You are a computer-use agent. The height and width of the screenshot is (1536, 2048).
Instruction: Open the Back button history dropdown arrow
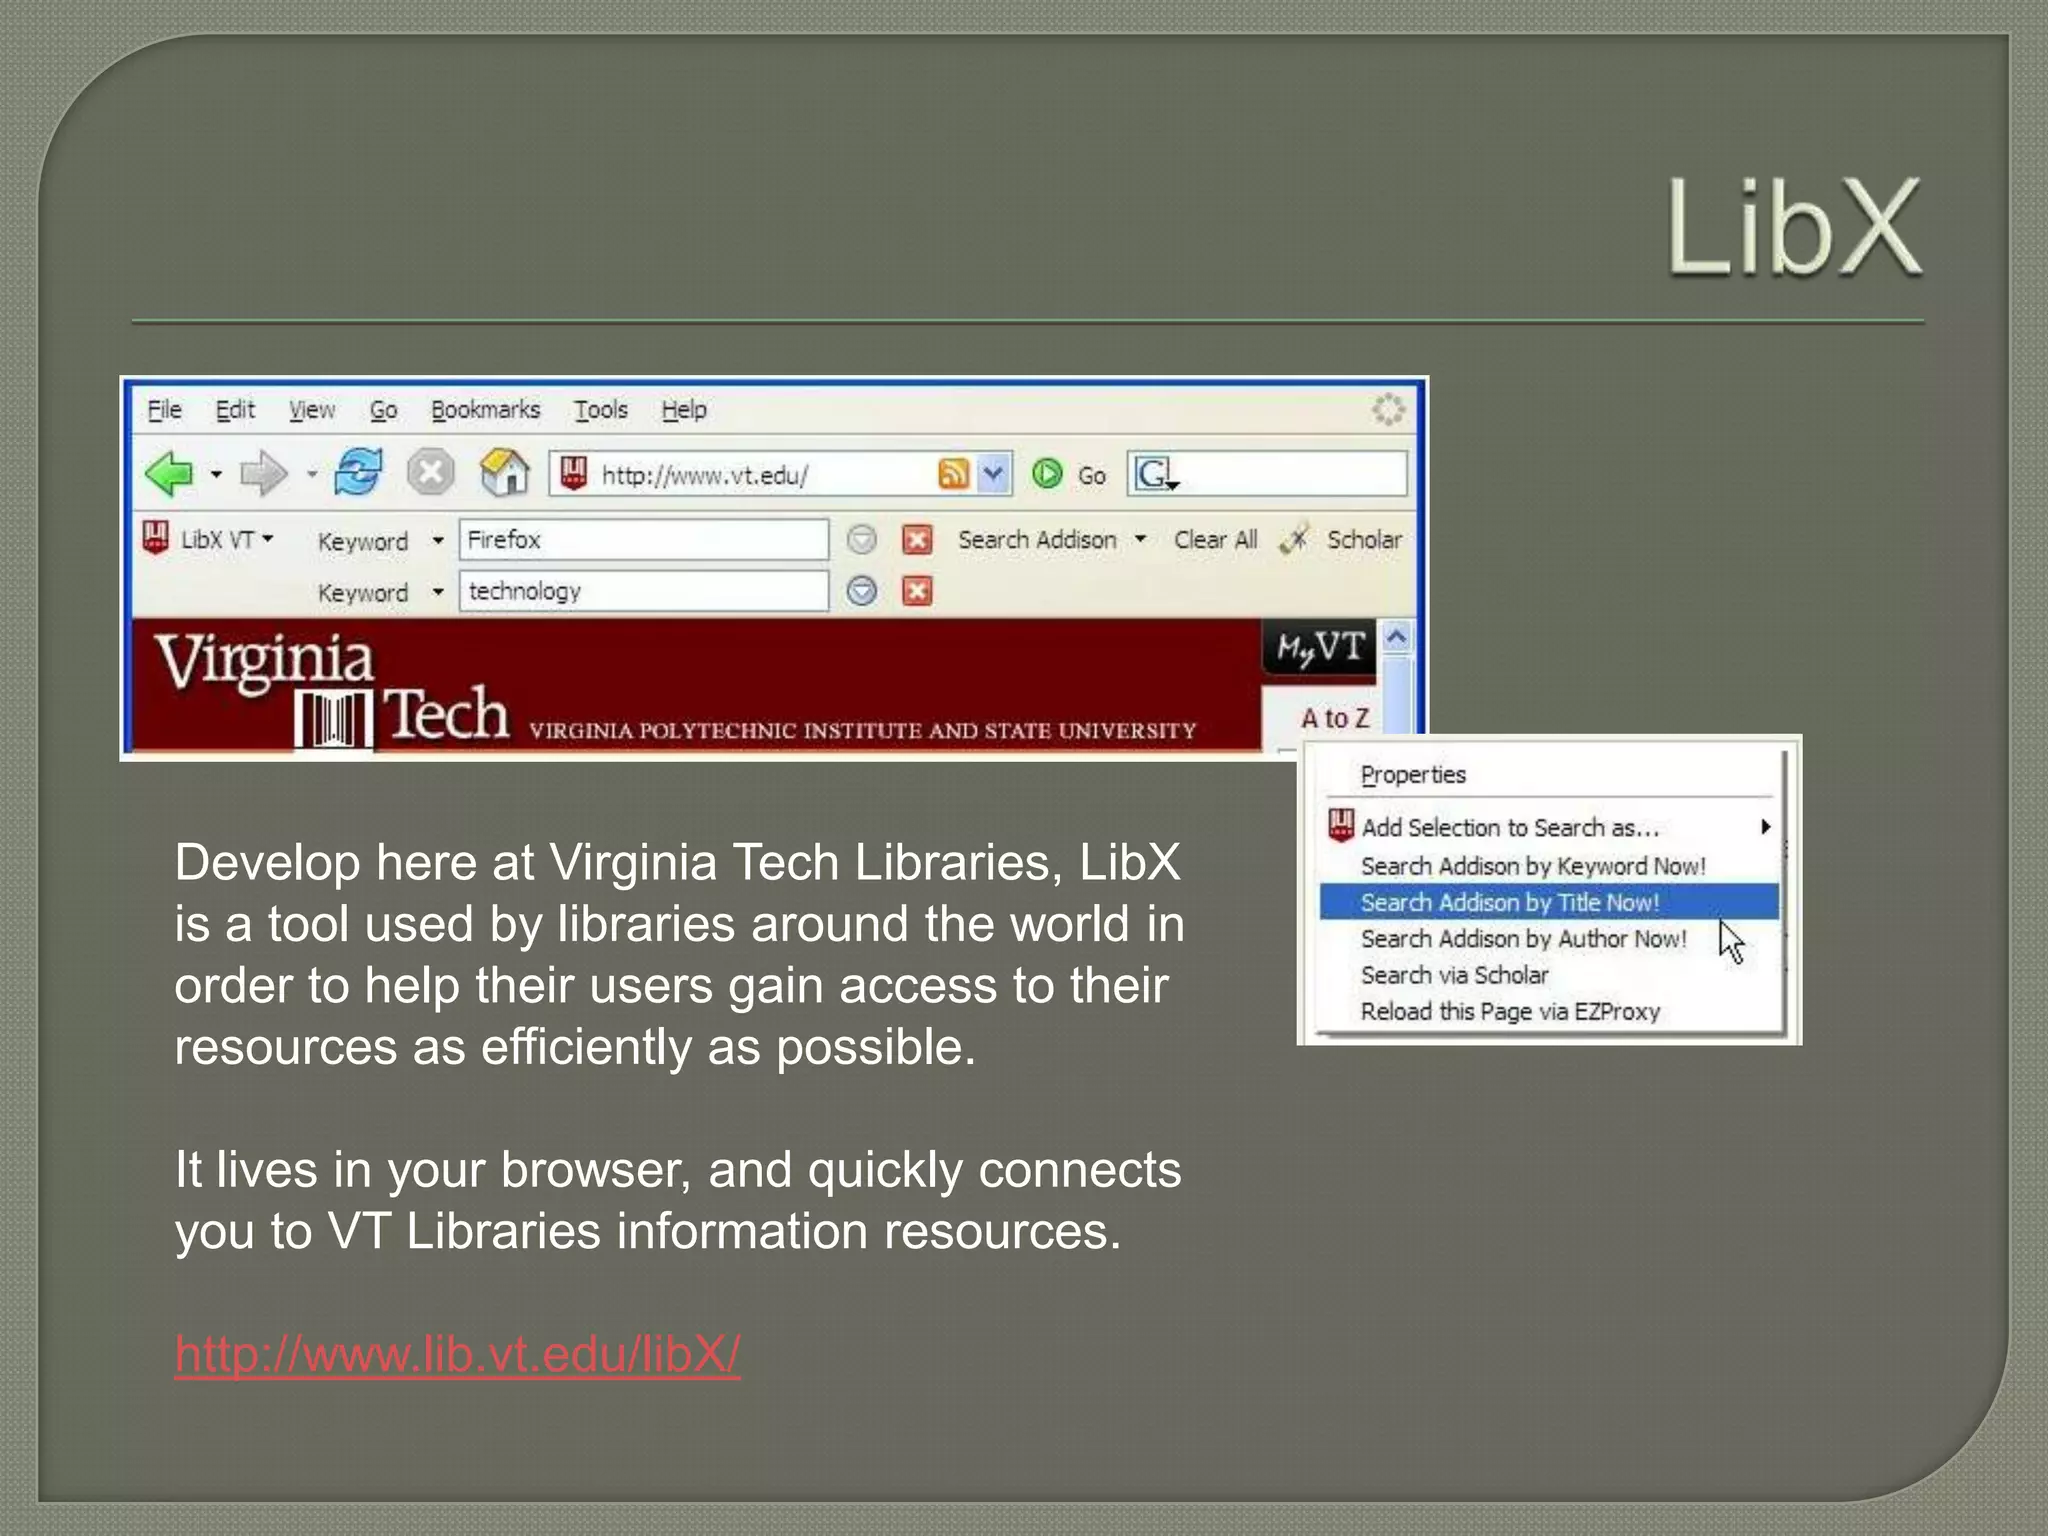pos(216,474)
